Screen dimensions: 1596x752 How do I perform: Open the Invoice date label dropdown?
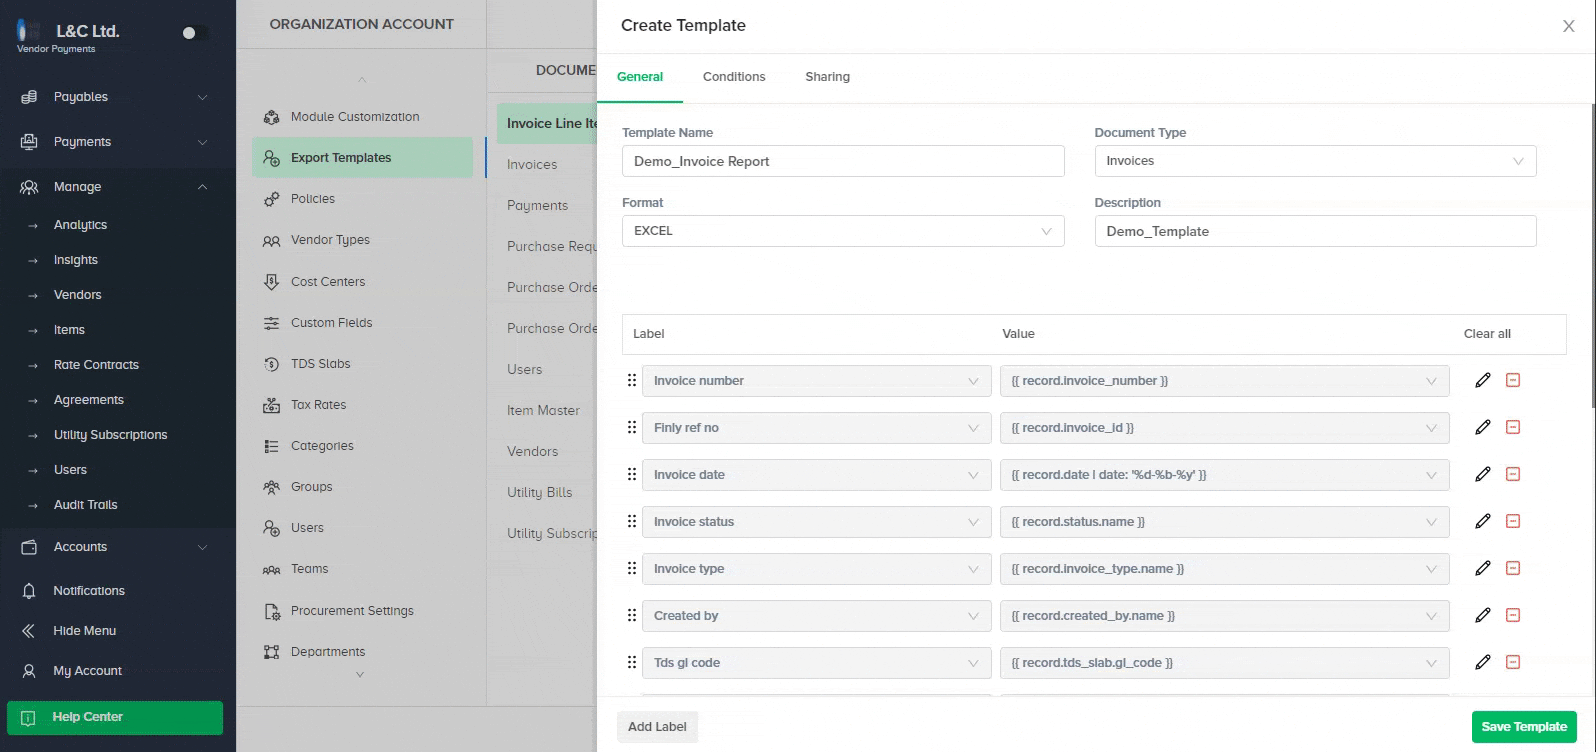coord(817,475)
